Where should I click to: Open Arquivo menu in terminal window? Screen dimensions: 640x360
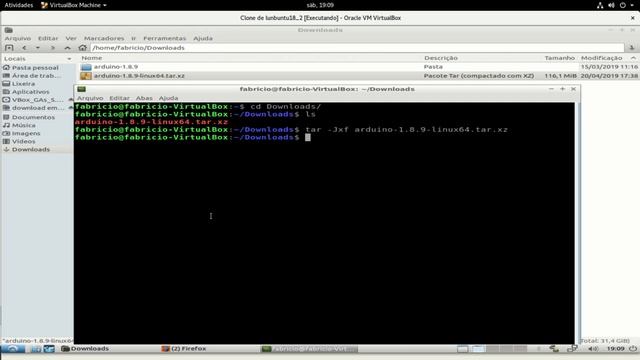(x=90, y=98)
